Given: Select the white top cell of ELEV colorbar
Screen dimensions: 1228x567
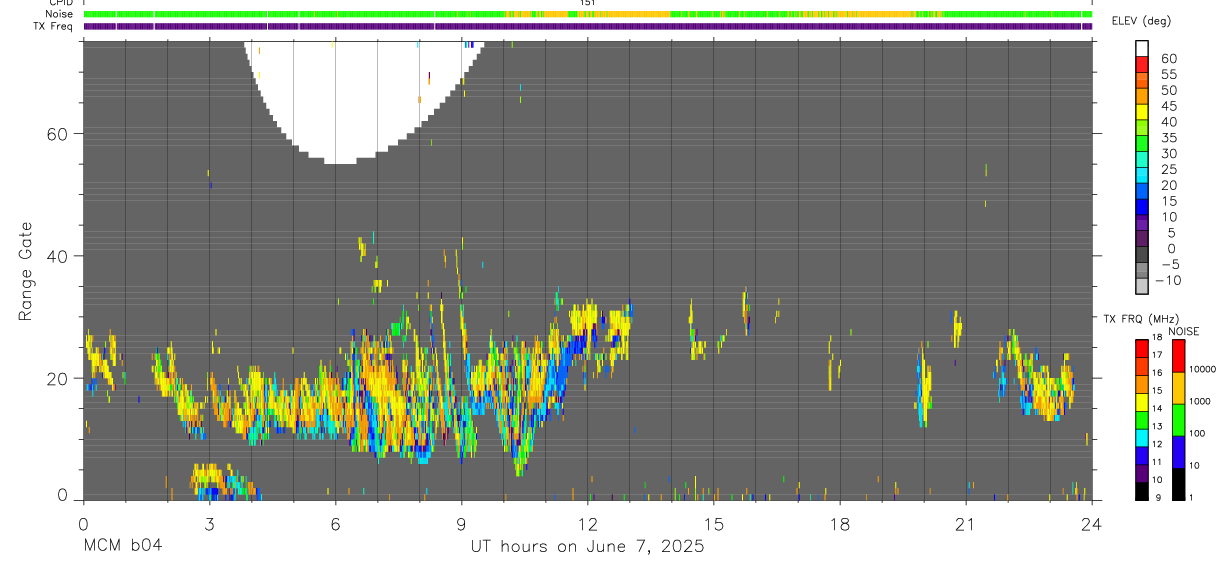Looking at the screenshot, I should pos(1142,49).
